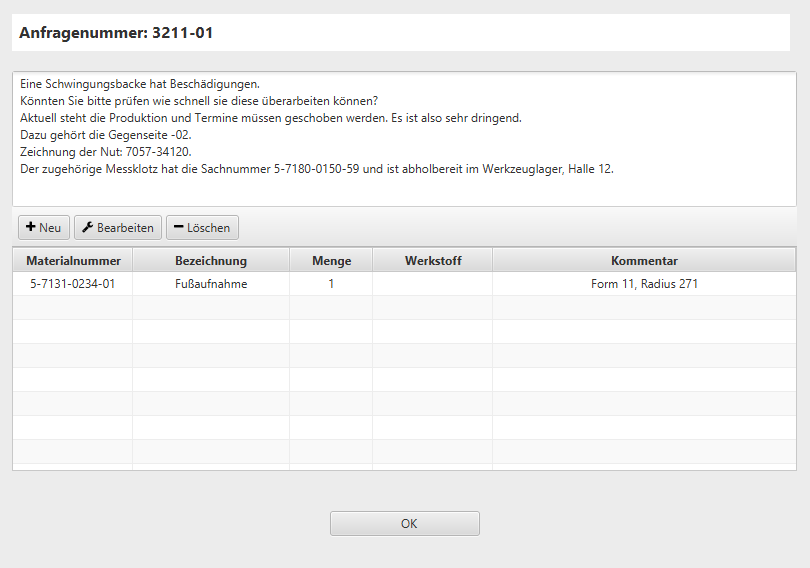Sort by Materialnummer column header
The height and width of the screenshot is (568, 810).
(73, 261)
